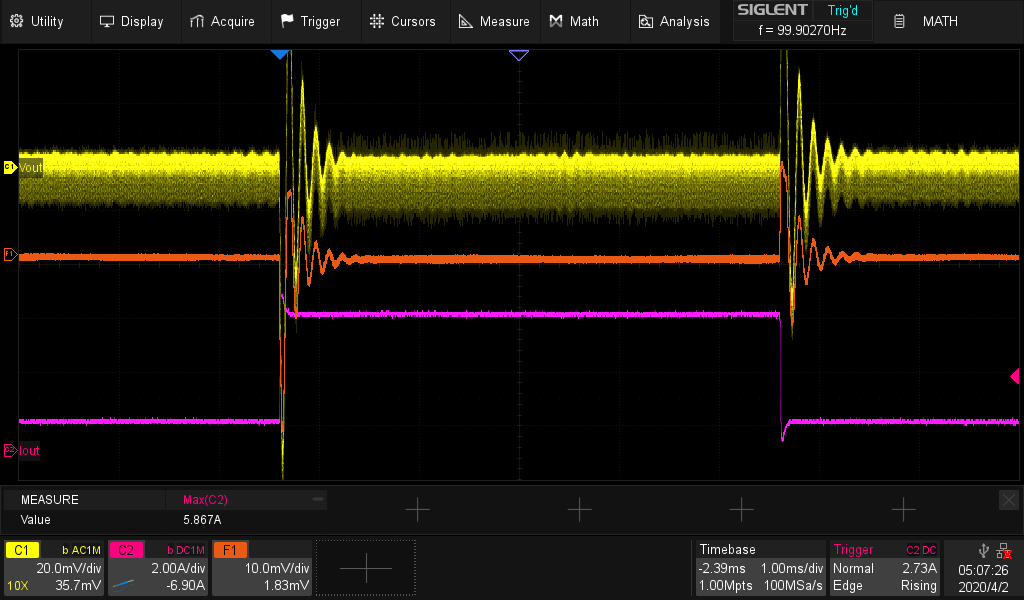1024x600 pixels.
Task: Open the Math menu in toolbar
Action: click(574, 21)
